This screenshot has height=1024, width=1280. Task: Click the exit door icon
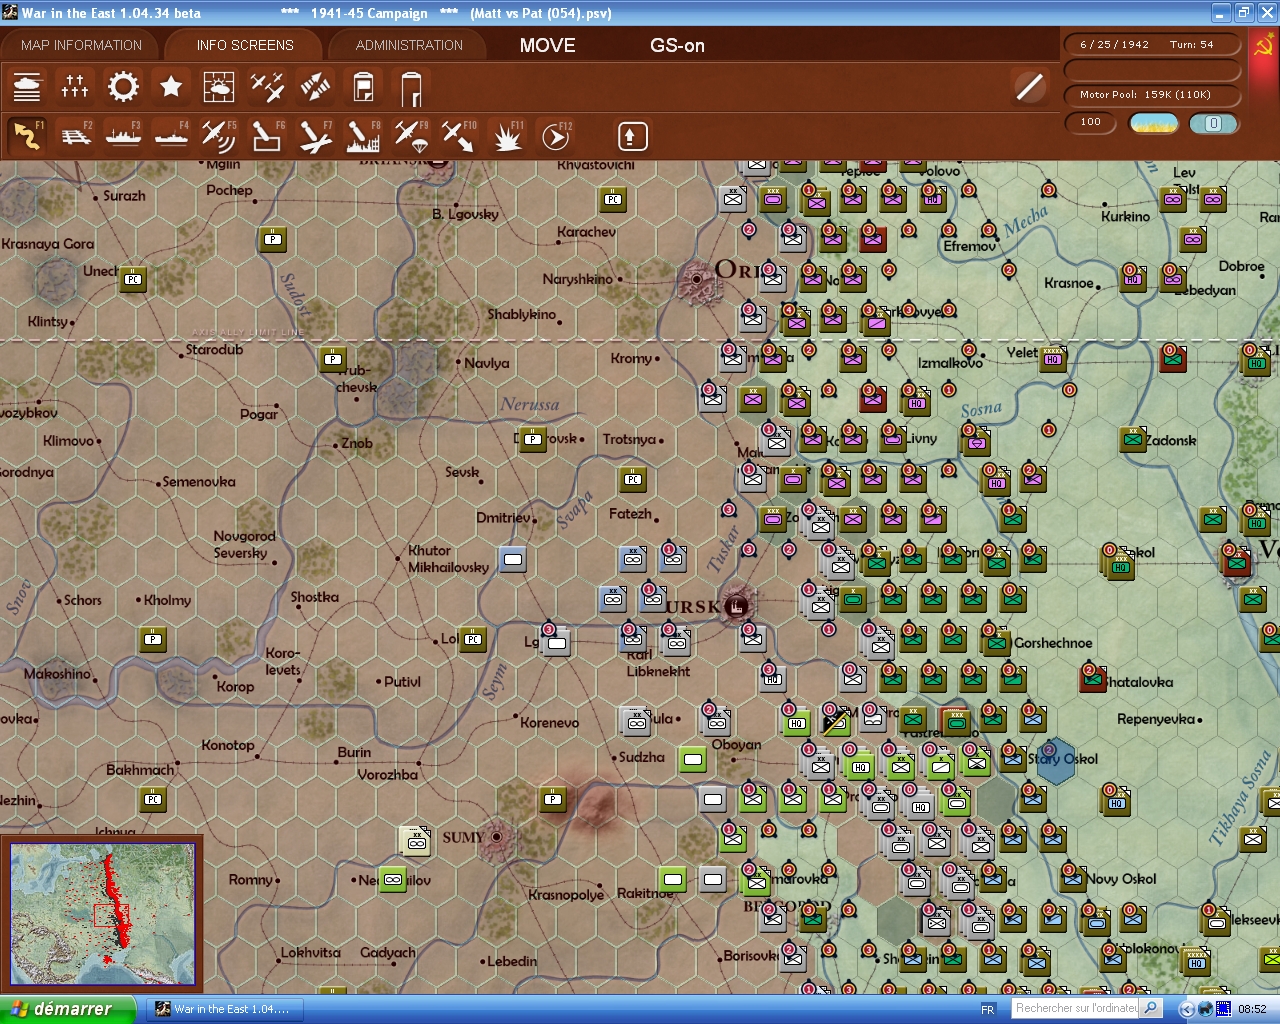(411, 87)
